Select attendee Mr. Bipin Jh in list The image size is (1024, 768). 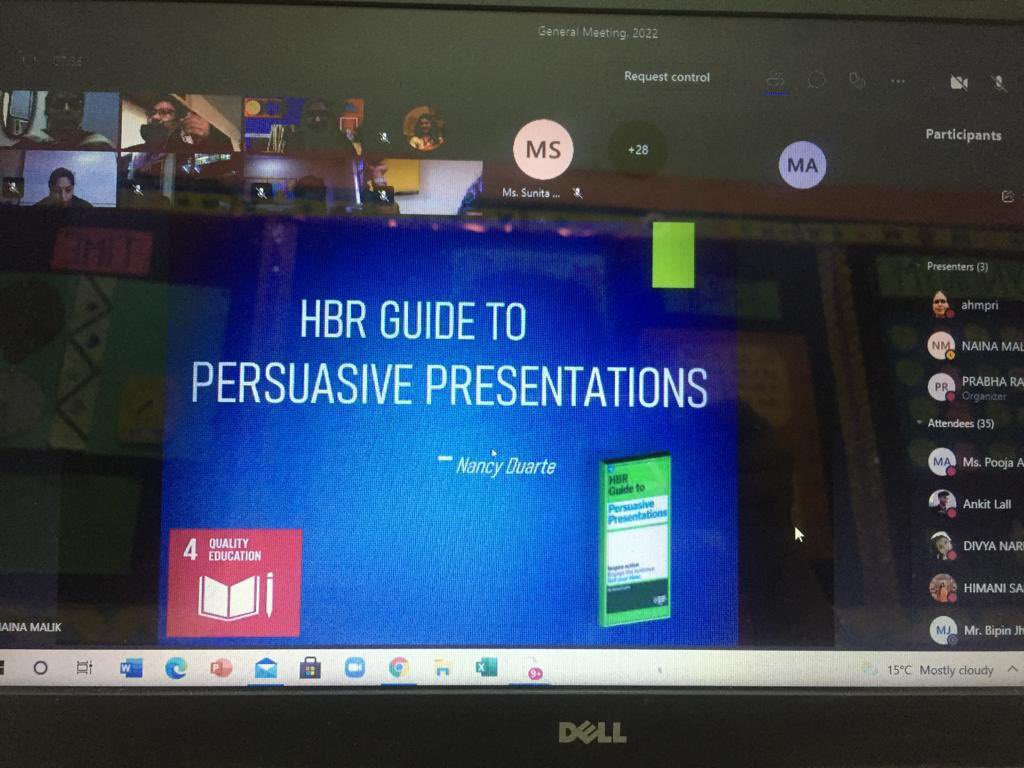[x=974, y=630]
